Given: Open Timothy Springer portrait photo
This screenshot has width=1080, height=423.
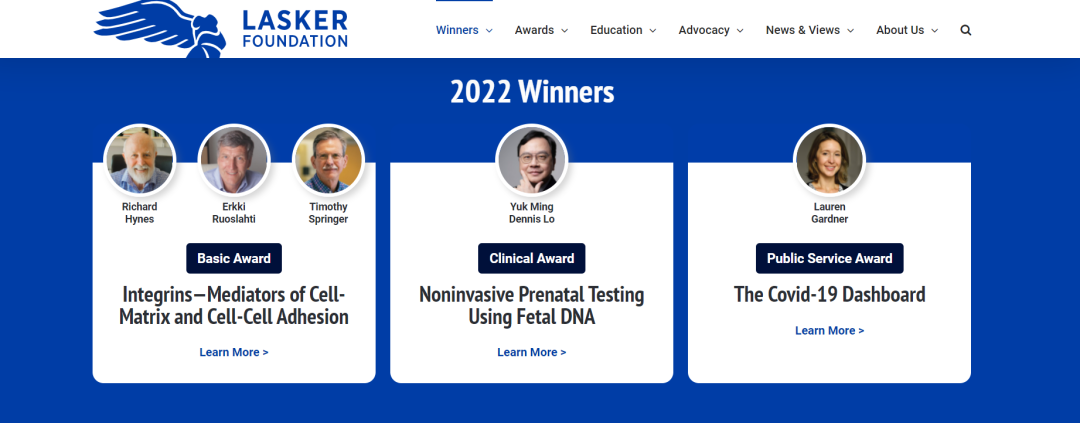Looking at the screenshot, I should [x=329, y=160].
